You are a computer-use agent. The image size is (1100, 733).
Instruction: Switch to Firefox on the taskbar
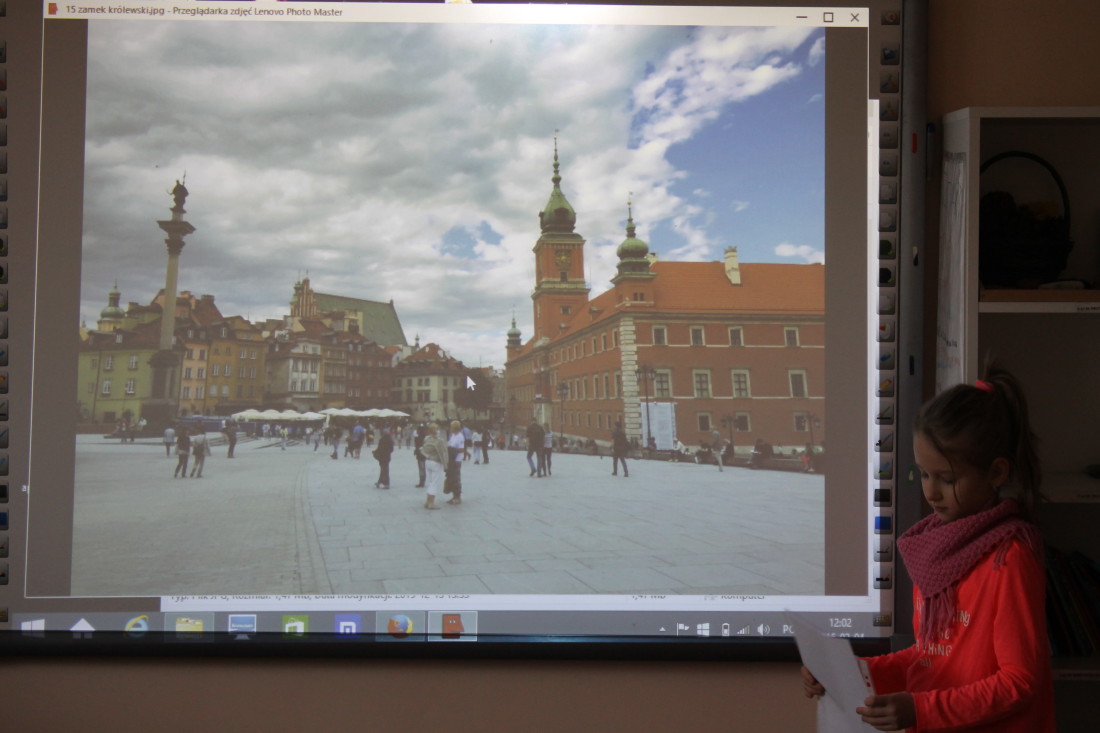400,626
